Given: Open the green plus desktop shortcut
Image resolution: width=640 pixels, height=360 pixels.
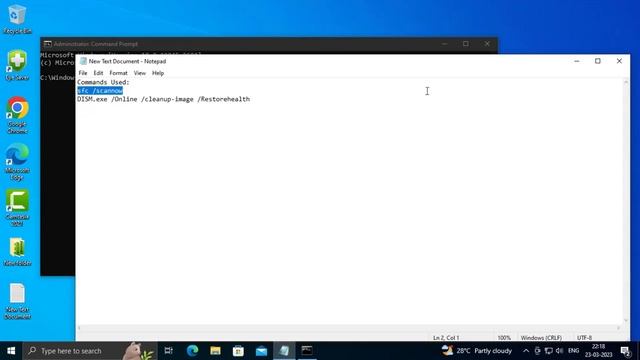Looking at the screenshot, I should coord(17,65).
